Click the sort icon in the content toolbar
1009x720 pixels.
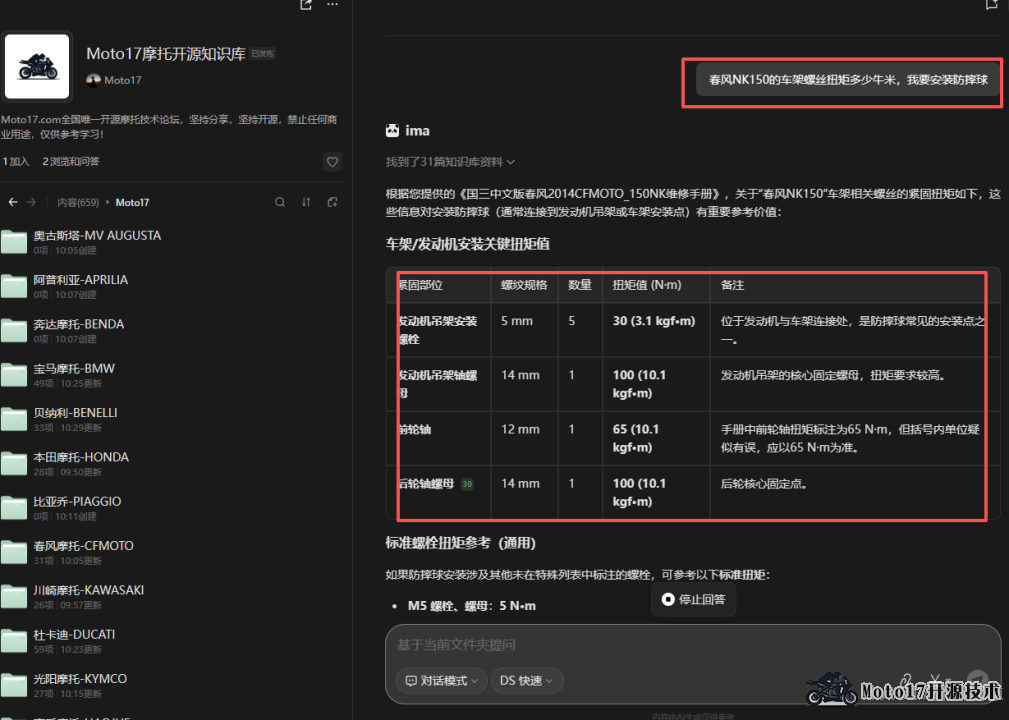[306, 202]
